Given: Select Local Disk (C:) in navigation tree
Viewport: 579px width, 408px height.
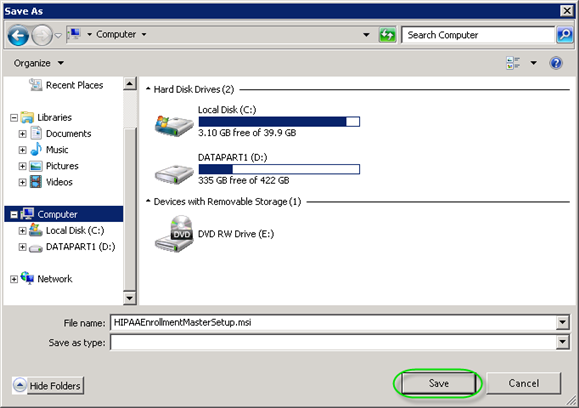Looking at the screenshot, I should point(75,230).
